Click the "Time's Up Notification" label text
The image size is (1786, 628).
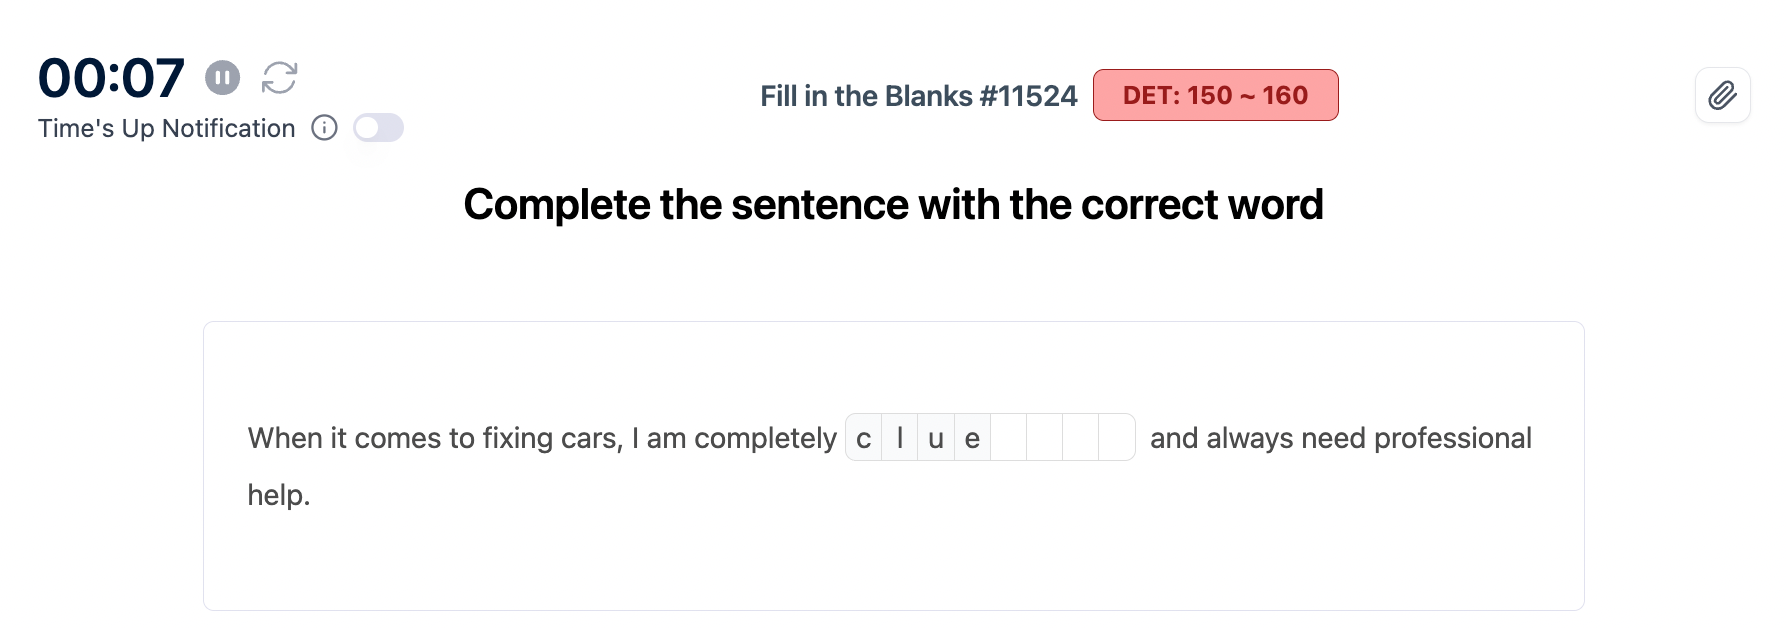167,128
